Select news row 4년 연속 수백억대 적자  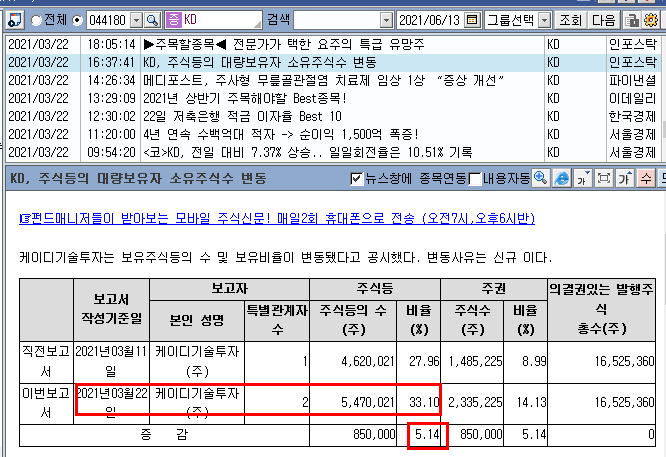coord(333,134)
